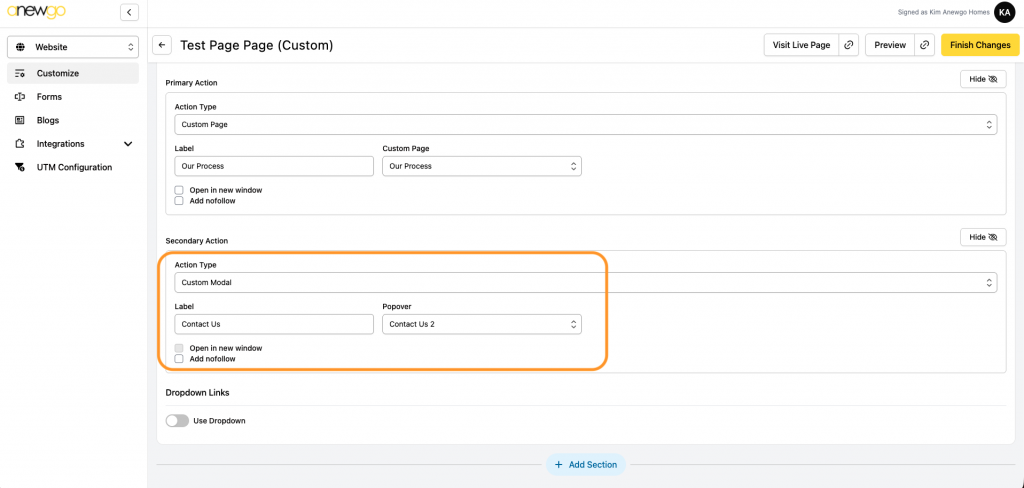
Task: Click the Forms icon in sidebar
Action: point(20,97)
